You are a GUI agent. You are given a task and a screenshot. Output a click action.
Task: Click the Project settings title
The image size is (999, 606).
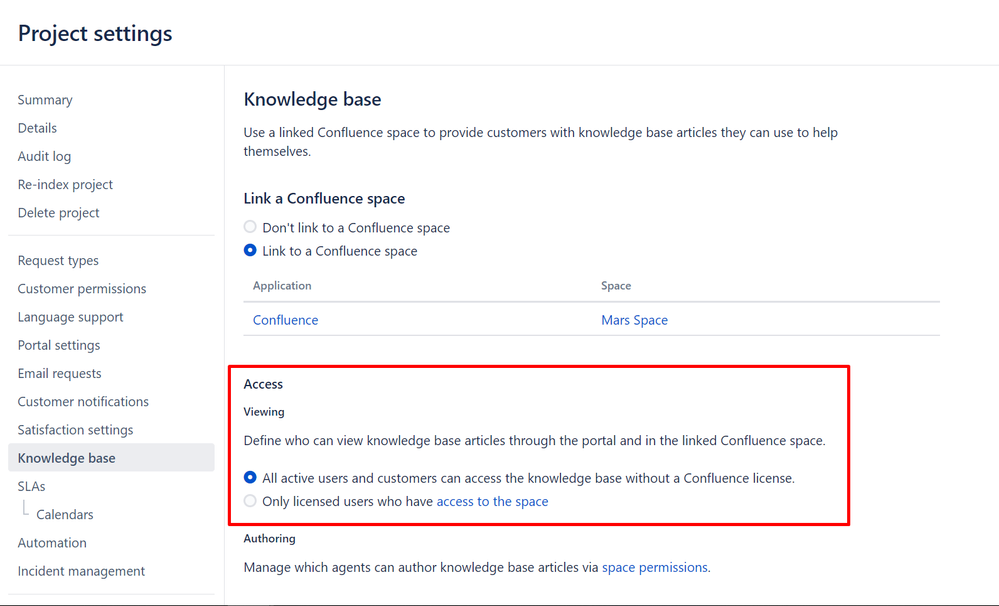[95, 33]
